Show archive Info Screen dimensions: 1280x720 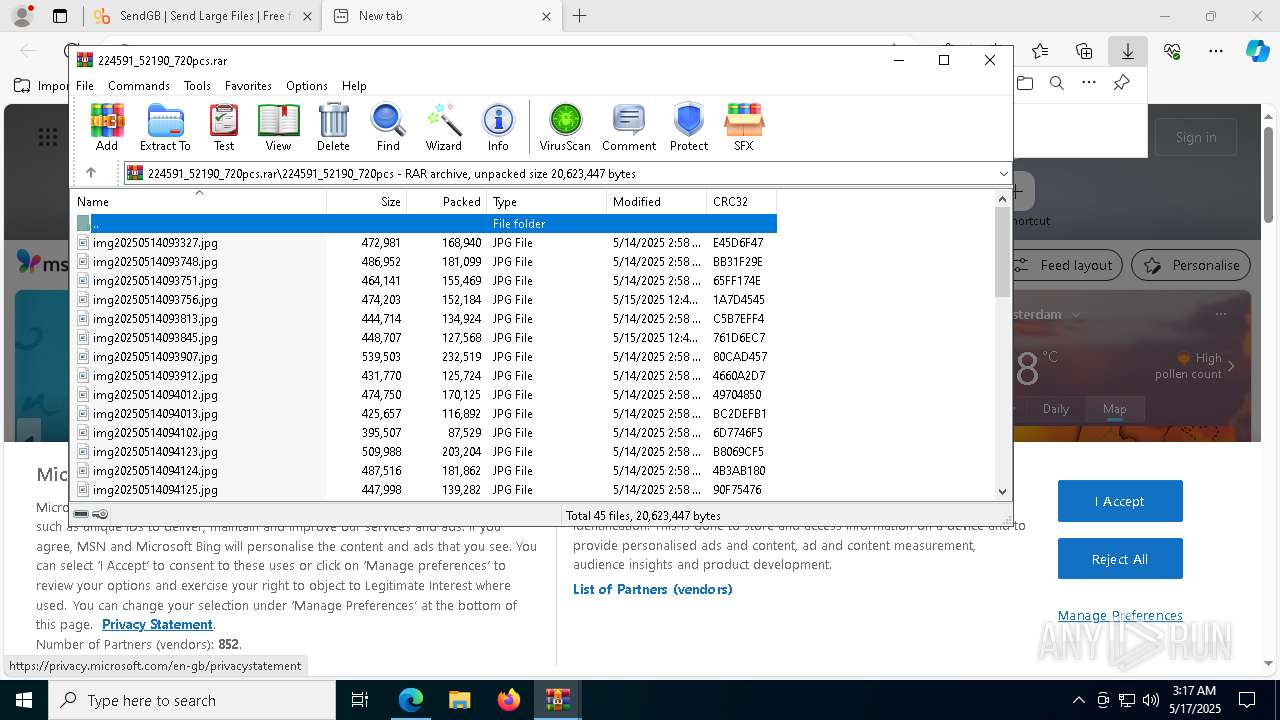coord(498,127)
